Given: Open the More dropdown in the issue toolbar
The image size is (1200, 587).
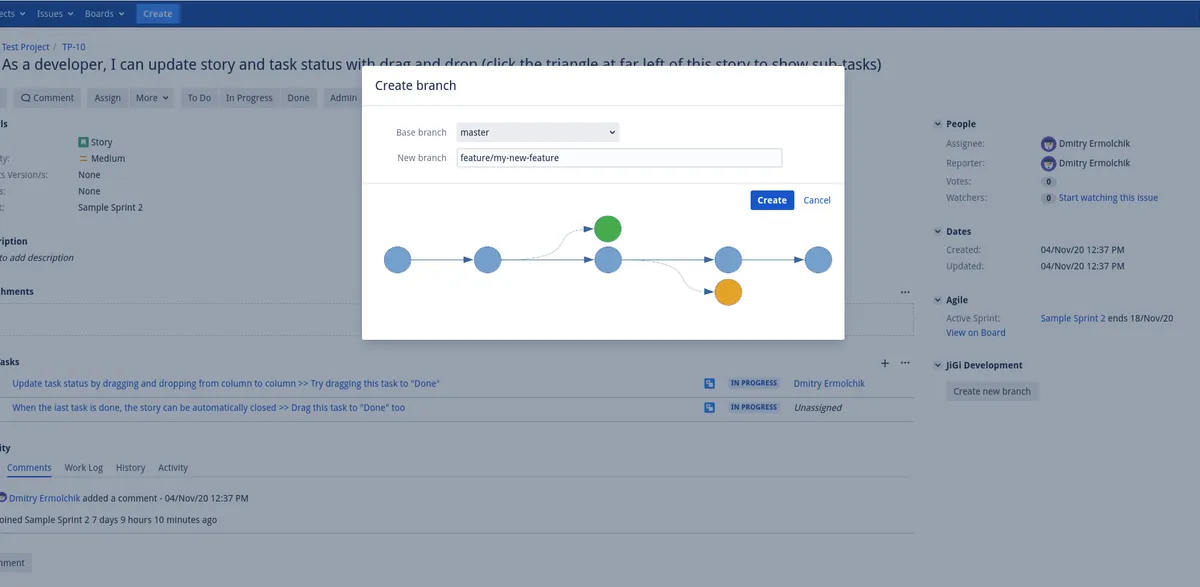Looking at the screenshot, I should pyautogui.click(x=153, y=98).
